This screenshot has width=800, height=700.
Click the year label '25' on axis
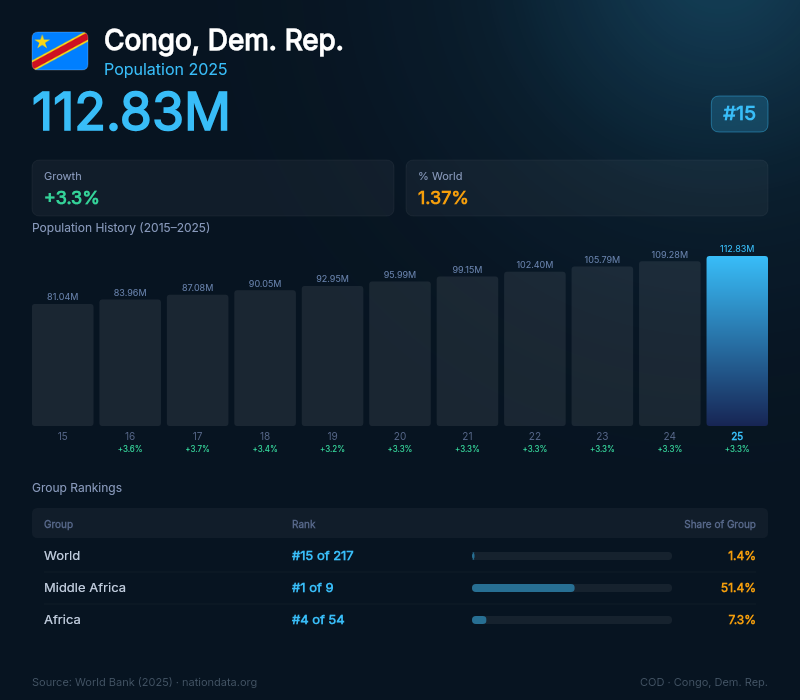(737, 436)
